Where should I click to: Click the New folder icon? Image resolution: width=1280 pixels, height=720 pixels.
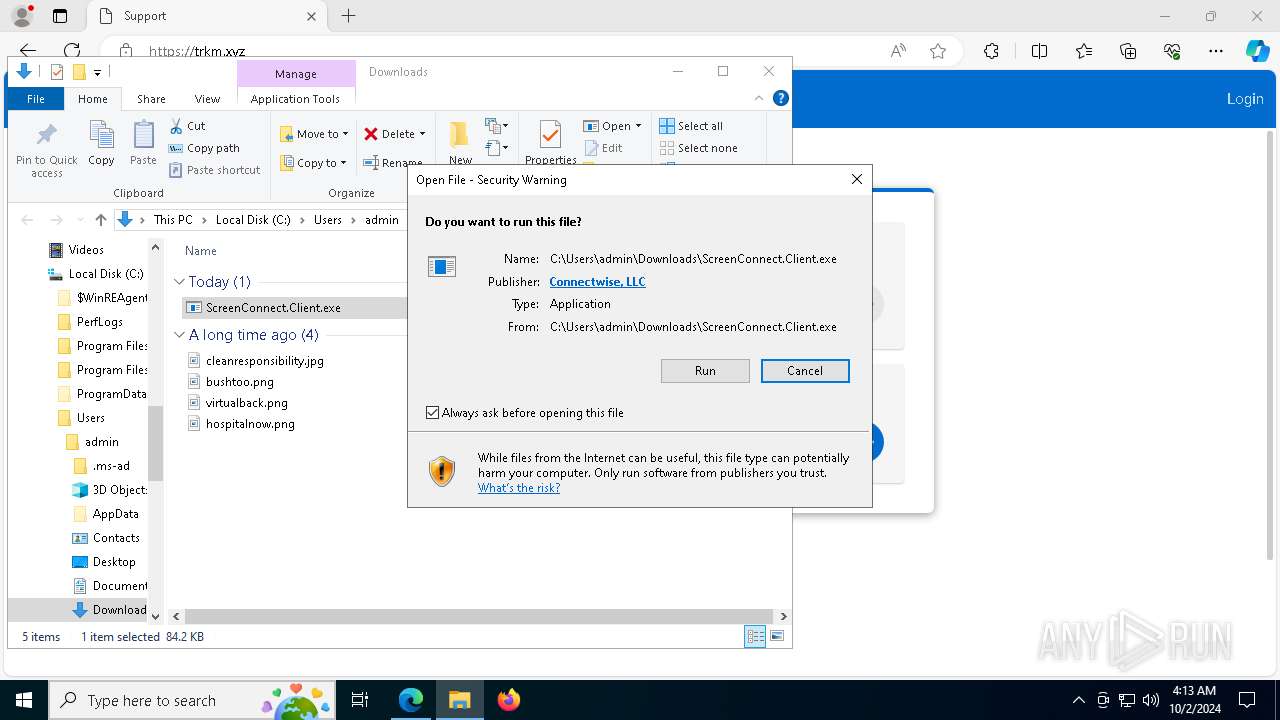(459, 135)
